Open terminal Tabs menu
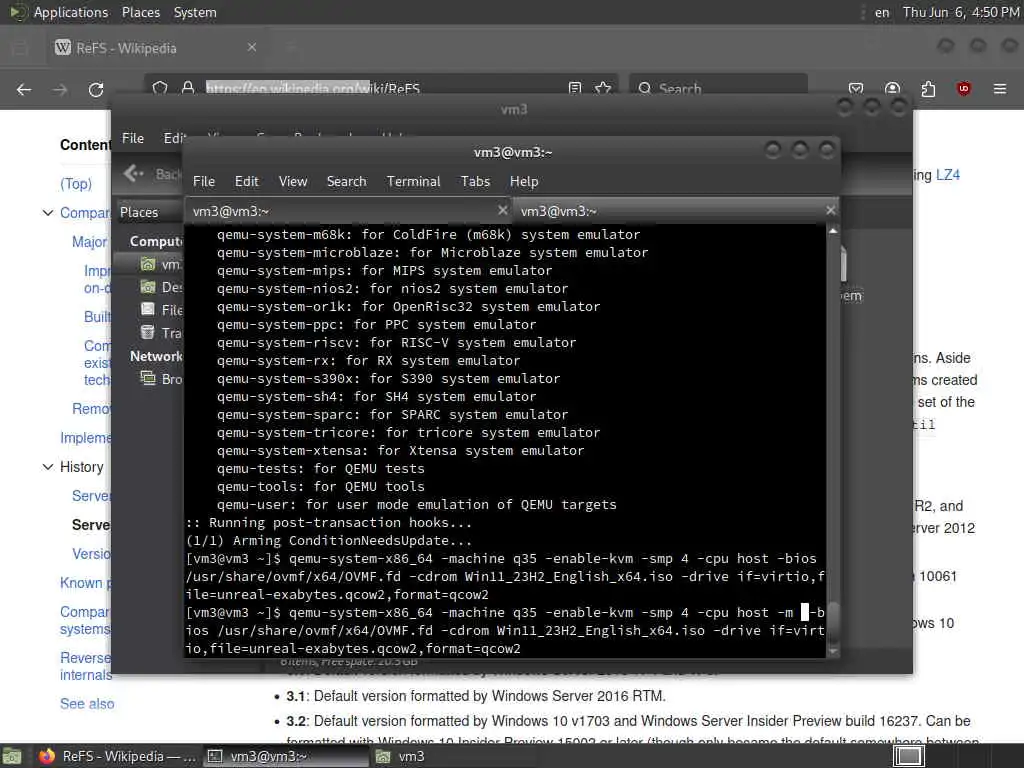The width and height of the screenshot is (1024, 768). tap(475, 182)
